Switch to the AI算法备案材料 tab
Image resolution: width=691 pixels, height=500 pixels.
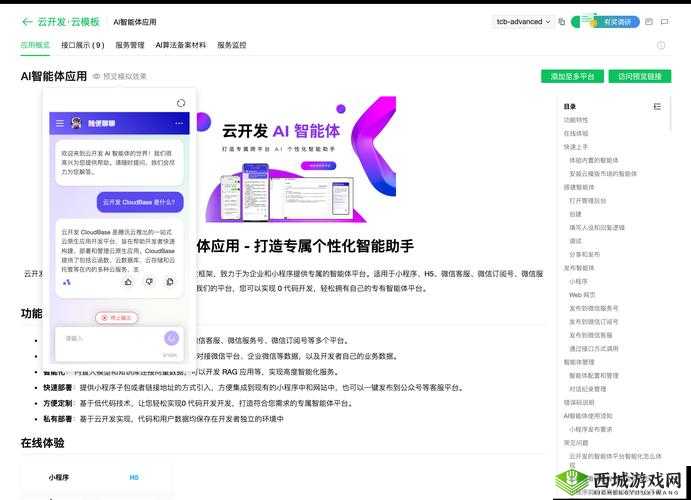(x=181, y=45)
